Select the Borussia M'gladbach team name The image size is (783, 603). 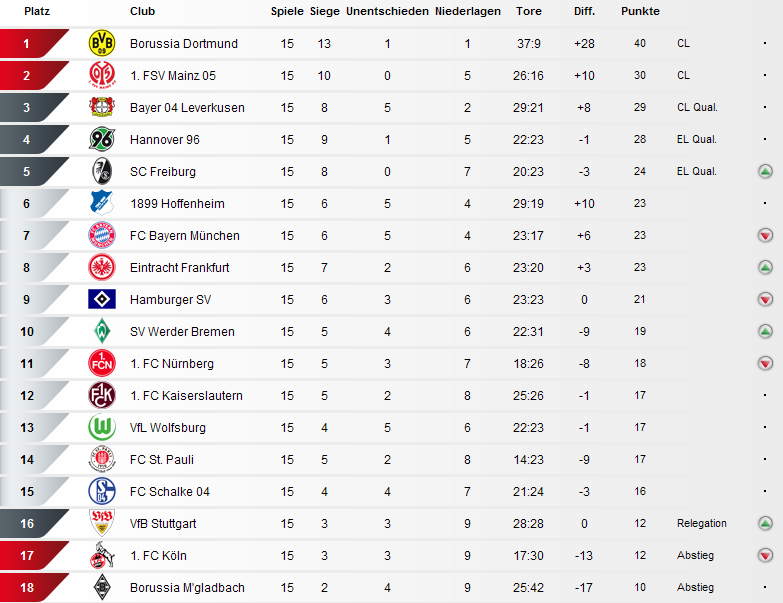click(187, 588)
